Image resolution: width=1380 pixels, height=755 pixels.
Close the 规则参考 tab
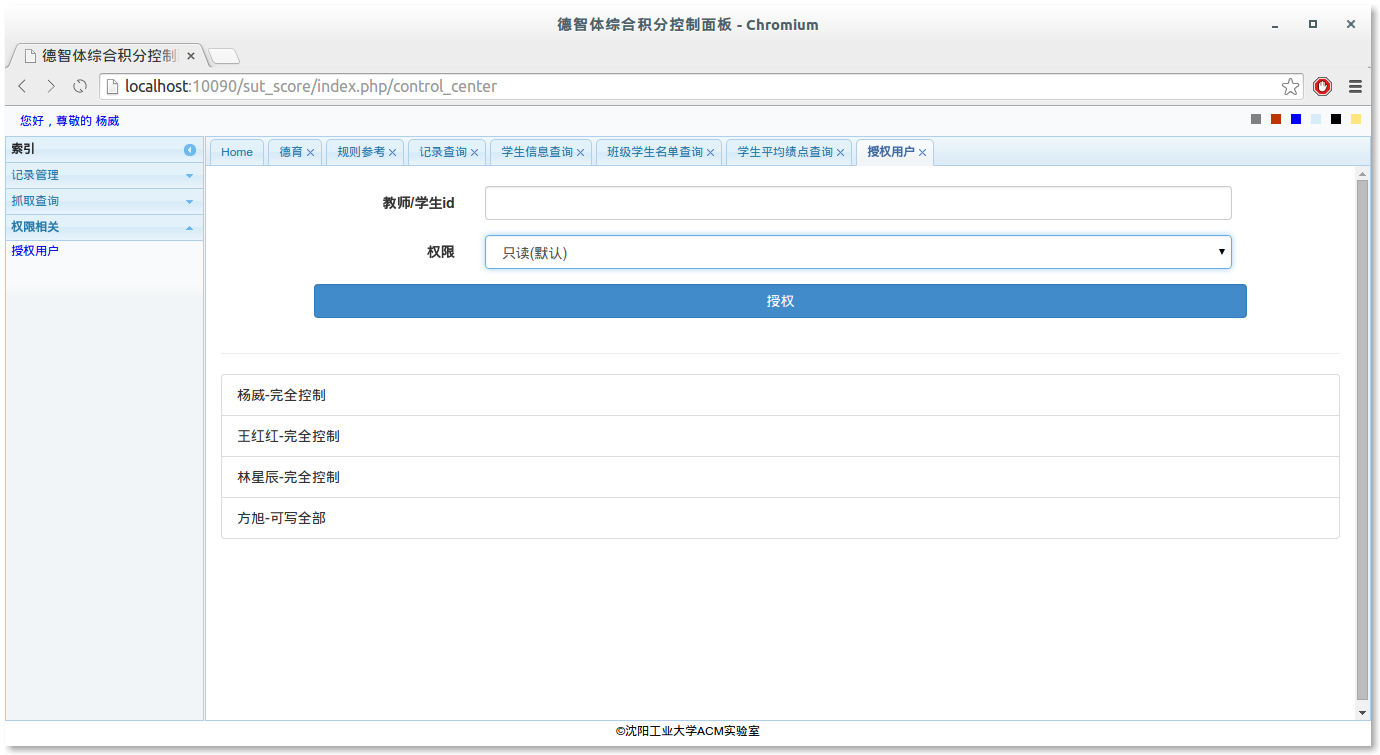393,153
